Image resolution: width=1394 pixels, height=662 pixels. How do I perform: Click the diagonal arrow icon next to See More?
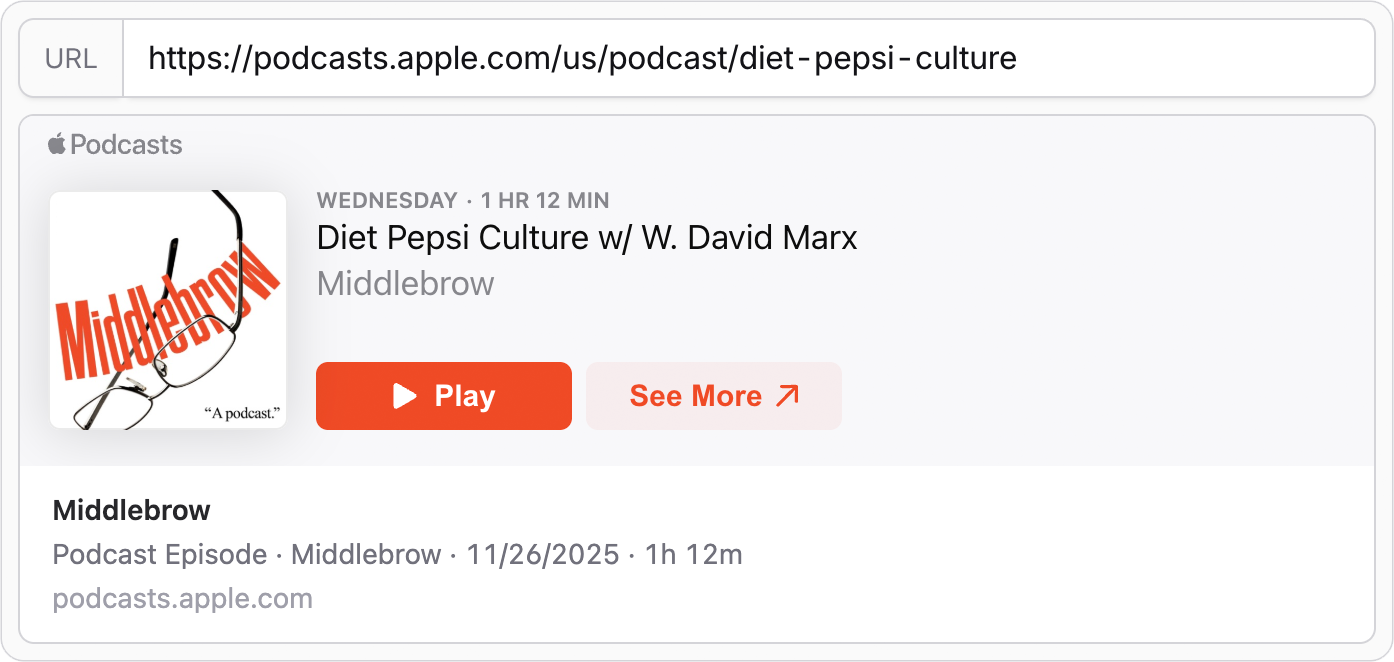click(789, 394)
